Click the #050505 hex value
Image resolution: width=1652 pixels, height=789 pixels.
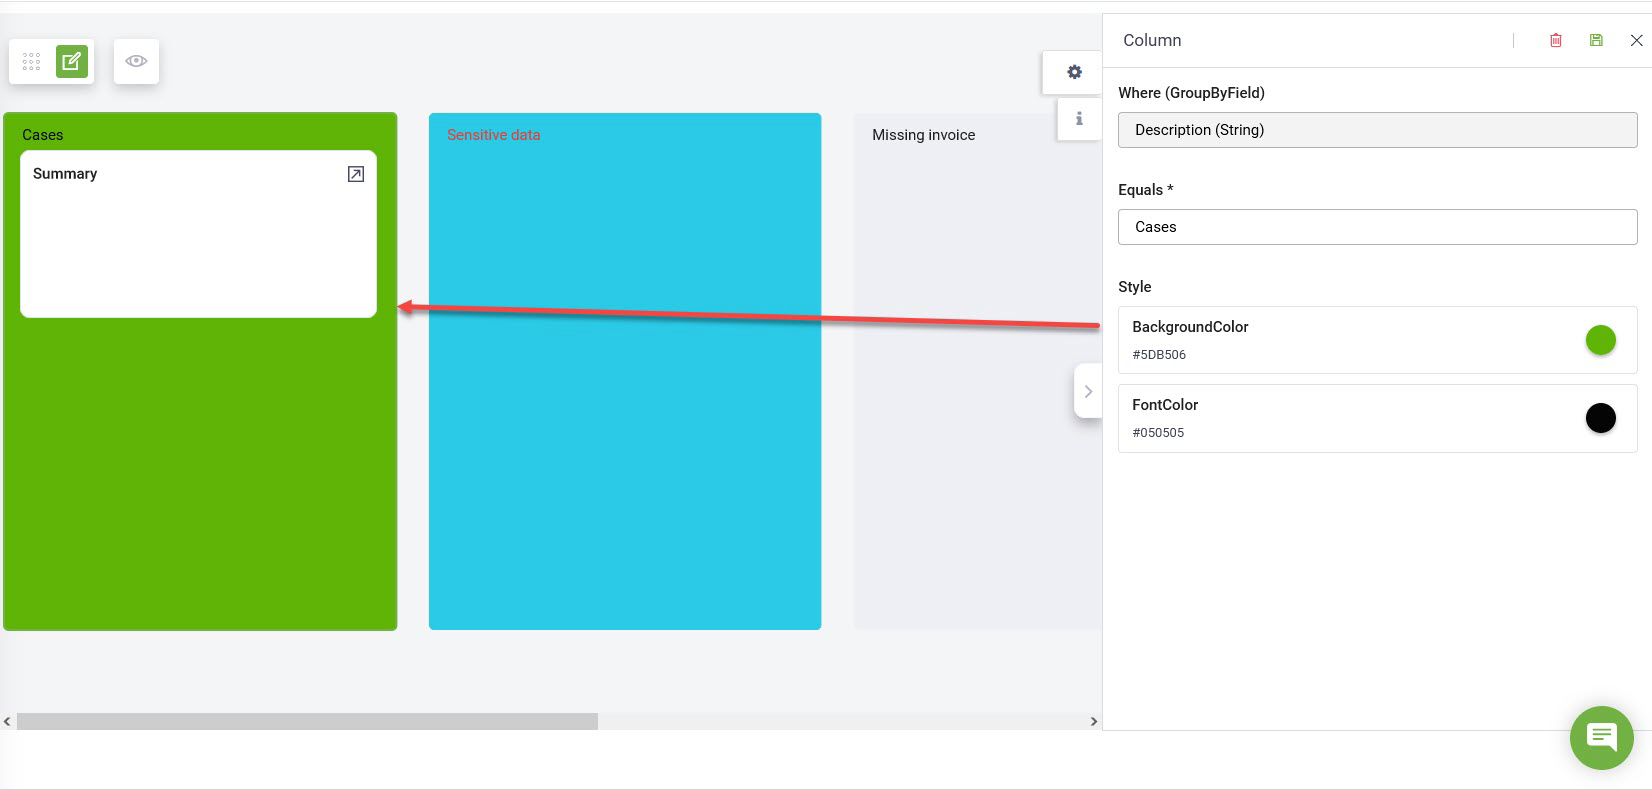pos(1158,433)
